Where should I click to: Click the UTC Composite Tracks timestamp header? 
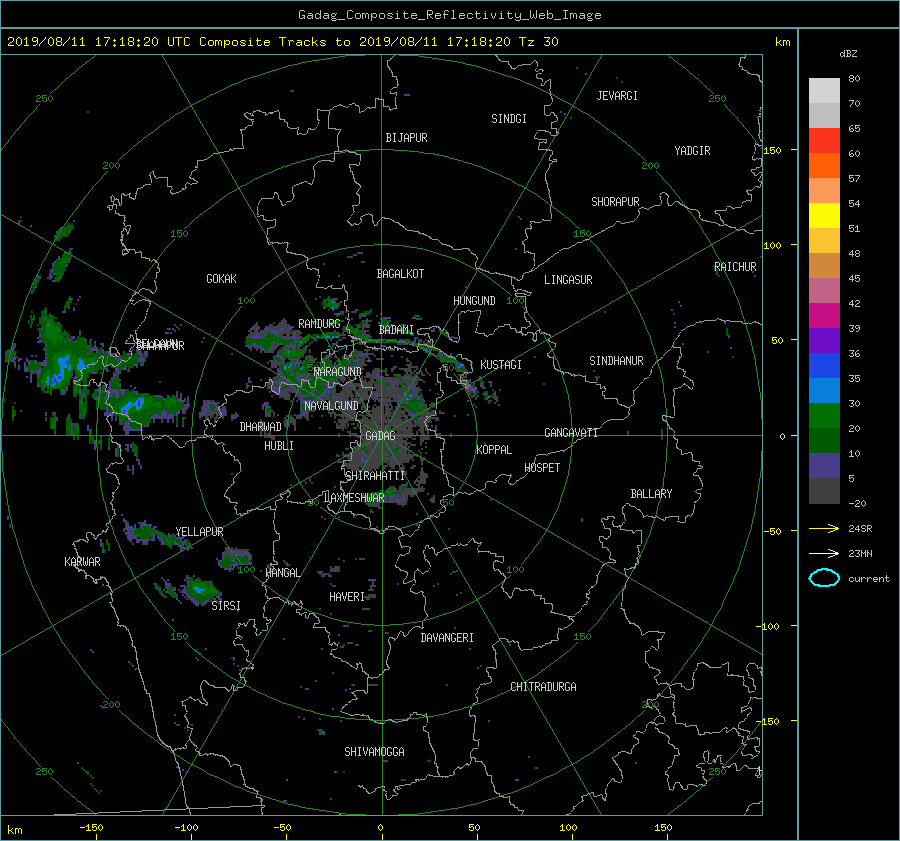tap(282, 41)
